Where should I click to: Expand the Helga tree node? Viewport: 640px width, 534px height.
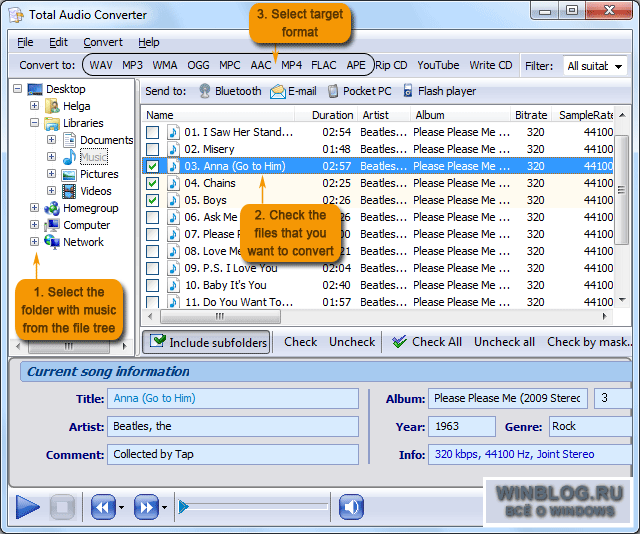click(x=34, y=106)
